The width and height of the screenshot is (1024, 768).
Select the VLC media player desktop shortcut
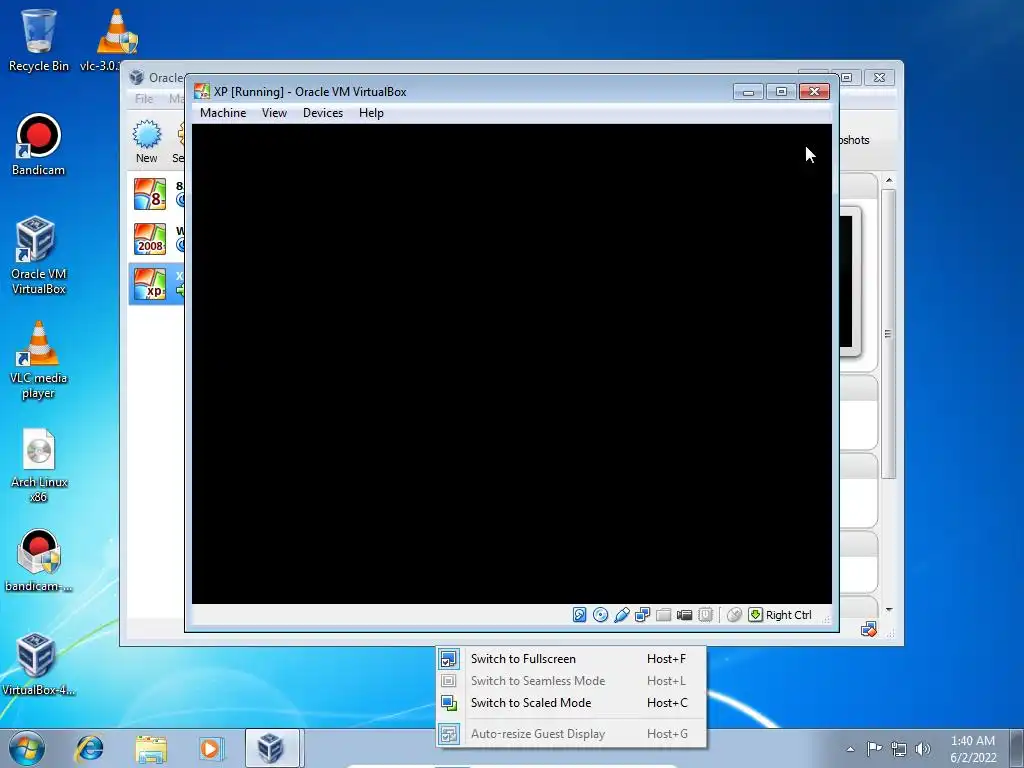coord(38,360)
